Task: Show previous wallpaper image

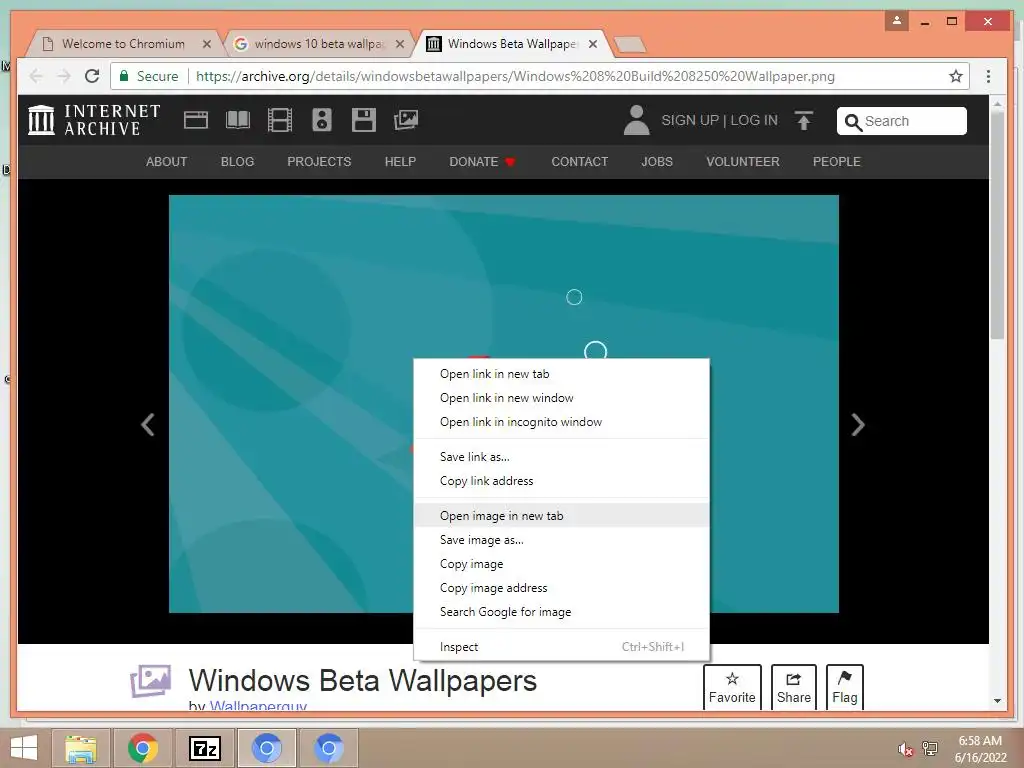Action: (x=148, y=424)
